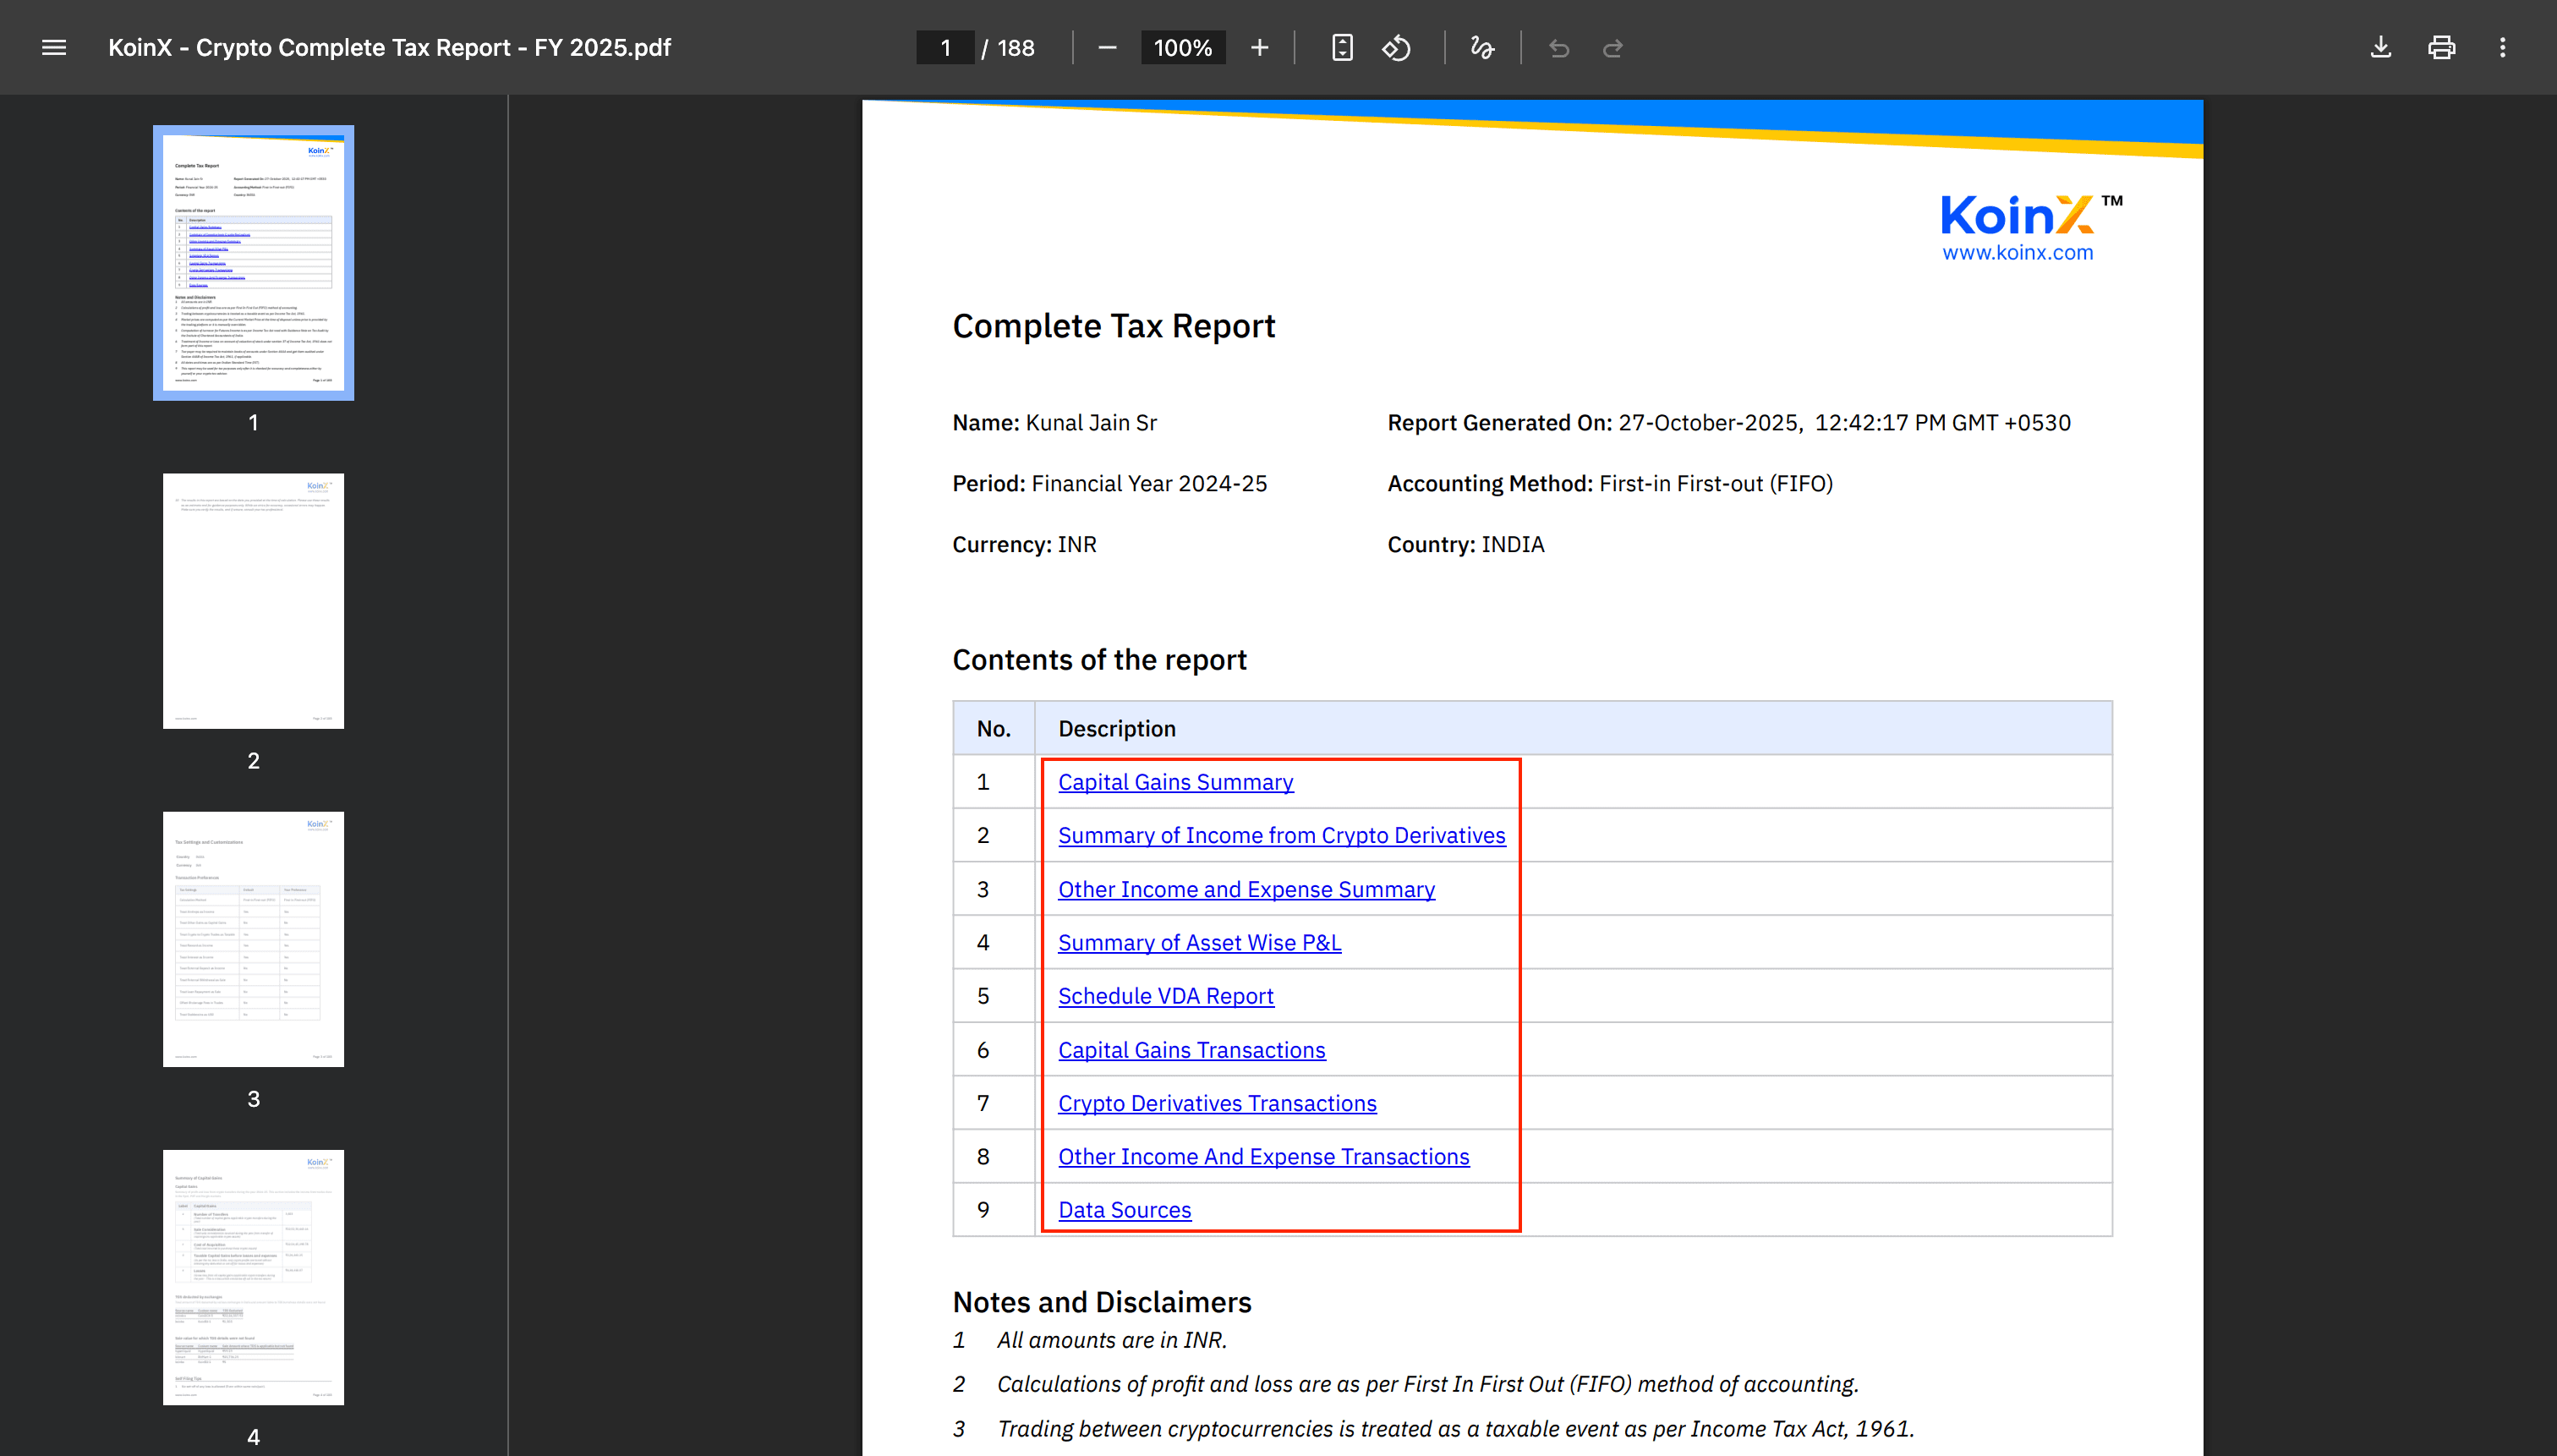Rotate the document counterclockwise
Screen dimensions: 2557x1456
[x=1397, y=47]
